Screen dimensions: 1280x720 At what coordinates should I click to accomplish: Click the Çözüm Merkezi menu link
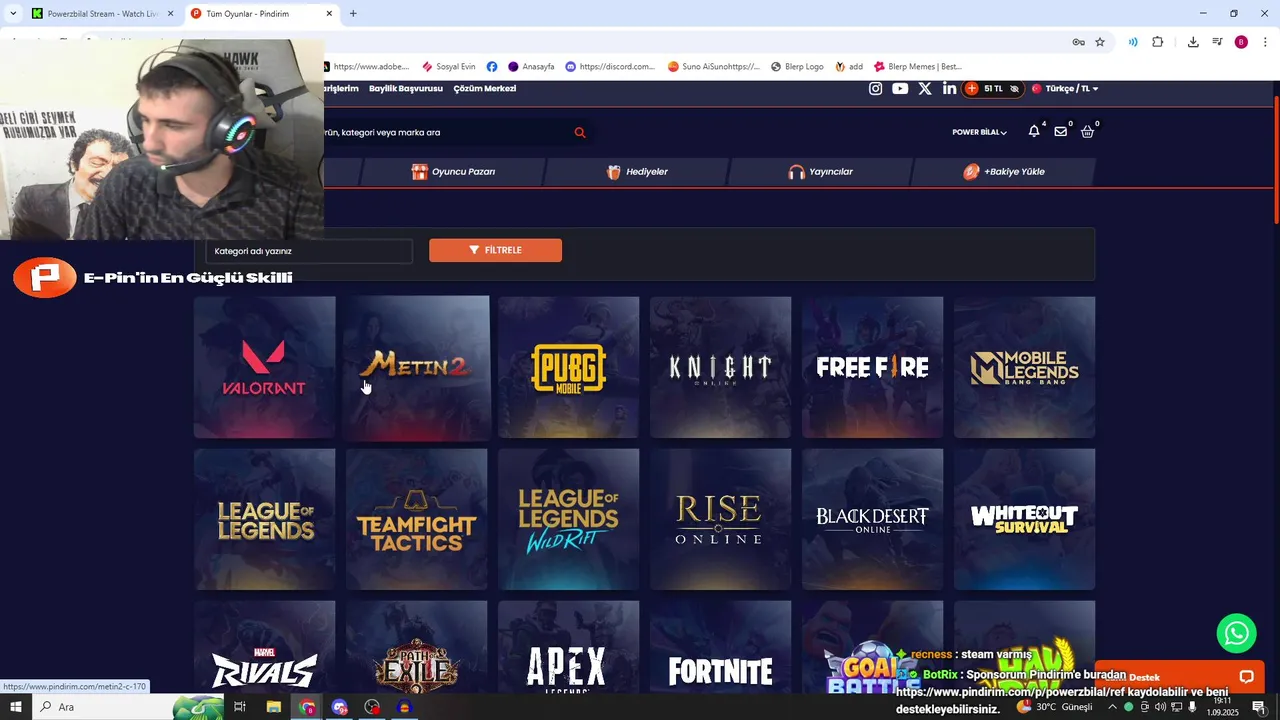(x=485, y=89)
